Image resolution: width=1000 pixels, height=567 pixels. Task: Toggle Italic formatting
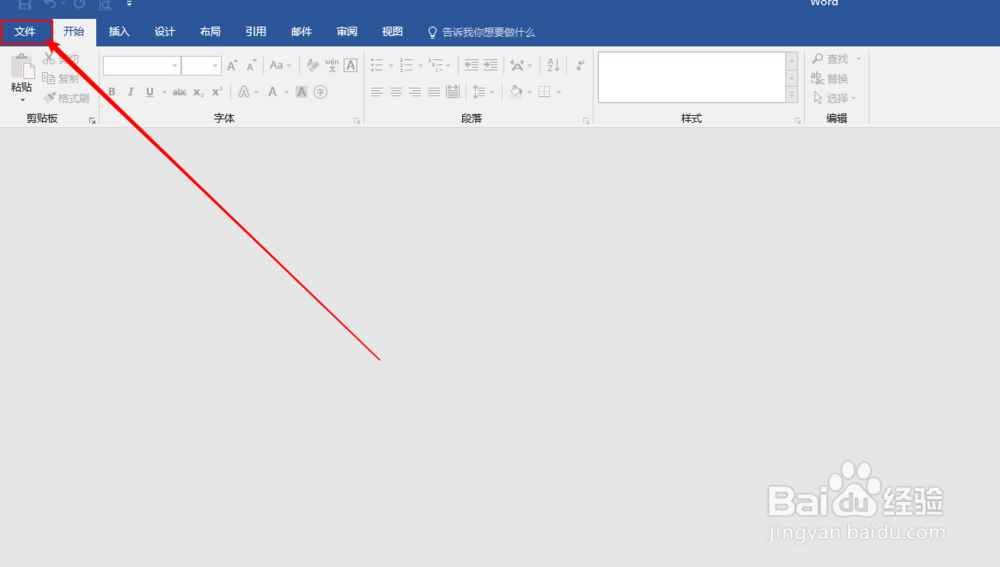coord(131,92)
